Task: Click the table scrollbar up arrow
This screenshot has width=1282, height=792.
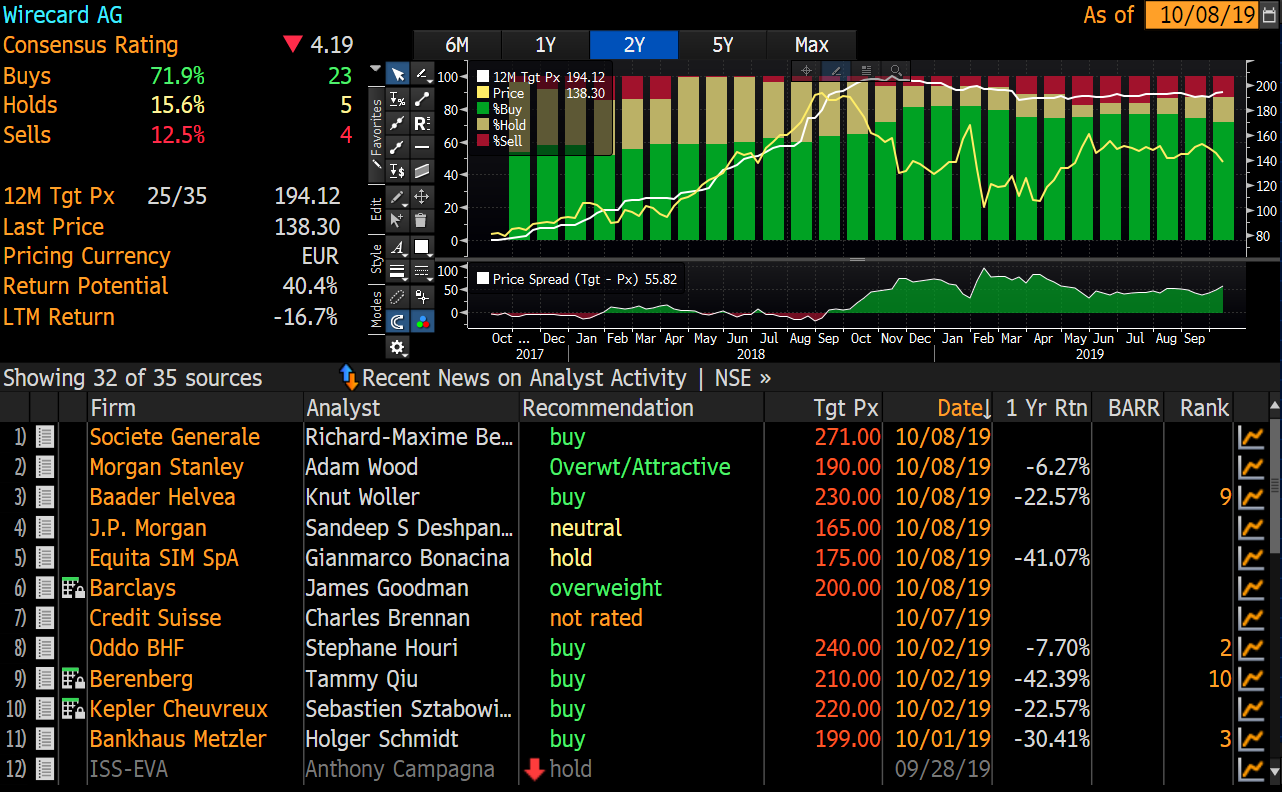Action: tap(1274, 406)
